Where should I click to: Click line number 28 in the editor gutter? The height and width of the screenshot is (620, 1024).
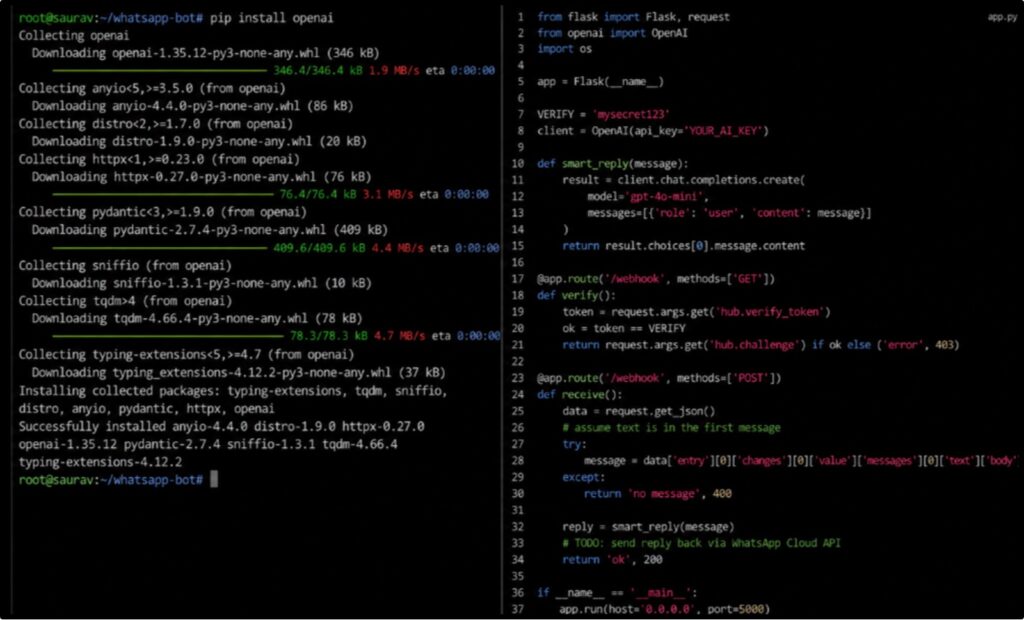tap(518, 461)
